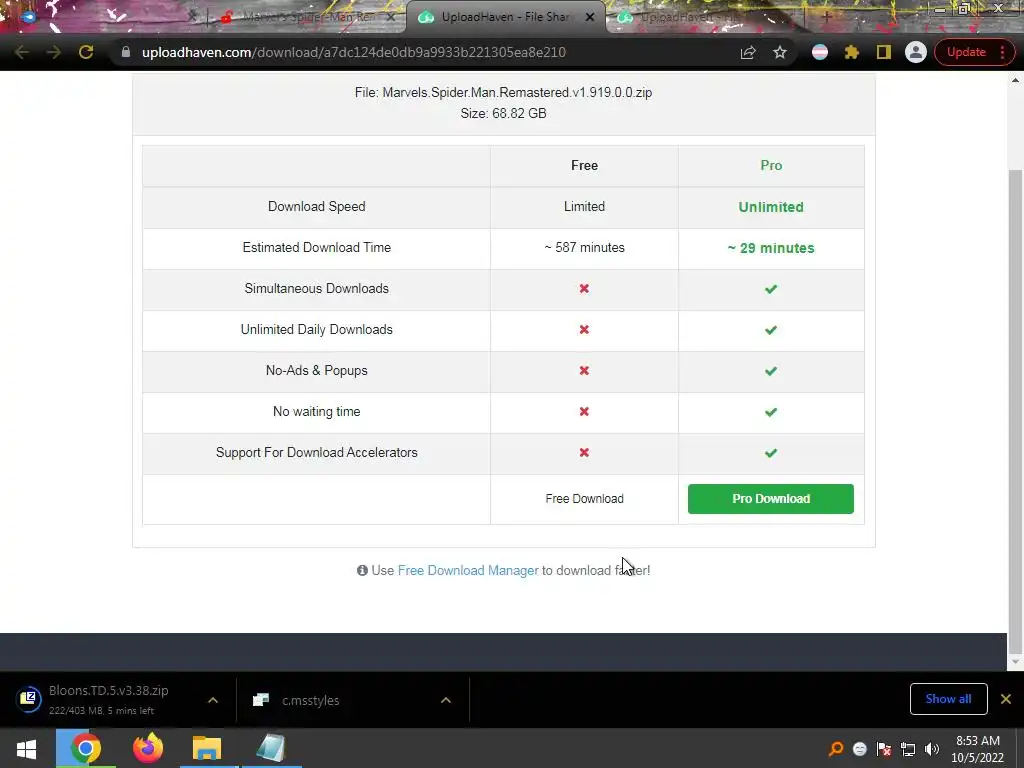
Task: Click the red X for Unlimited Daily Downloads
Action: 584,330
